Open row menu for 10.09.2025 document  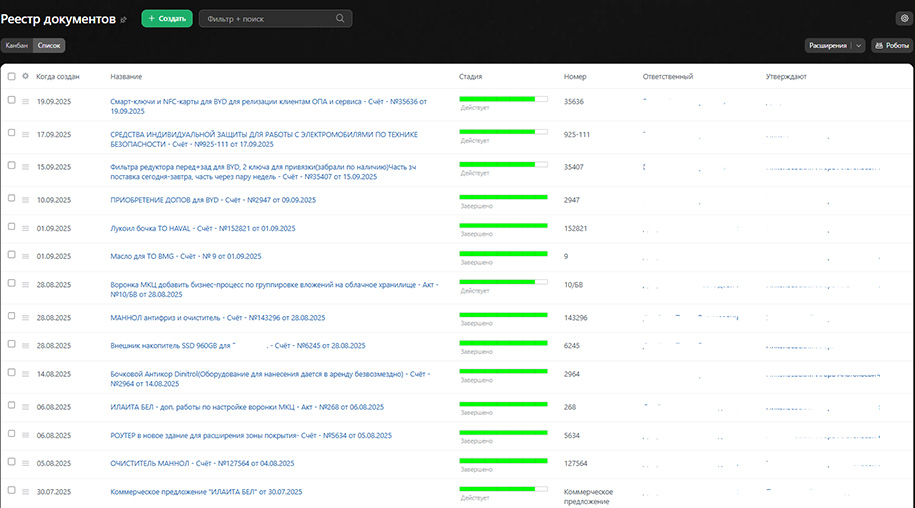(x=25, y=200)
